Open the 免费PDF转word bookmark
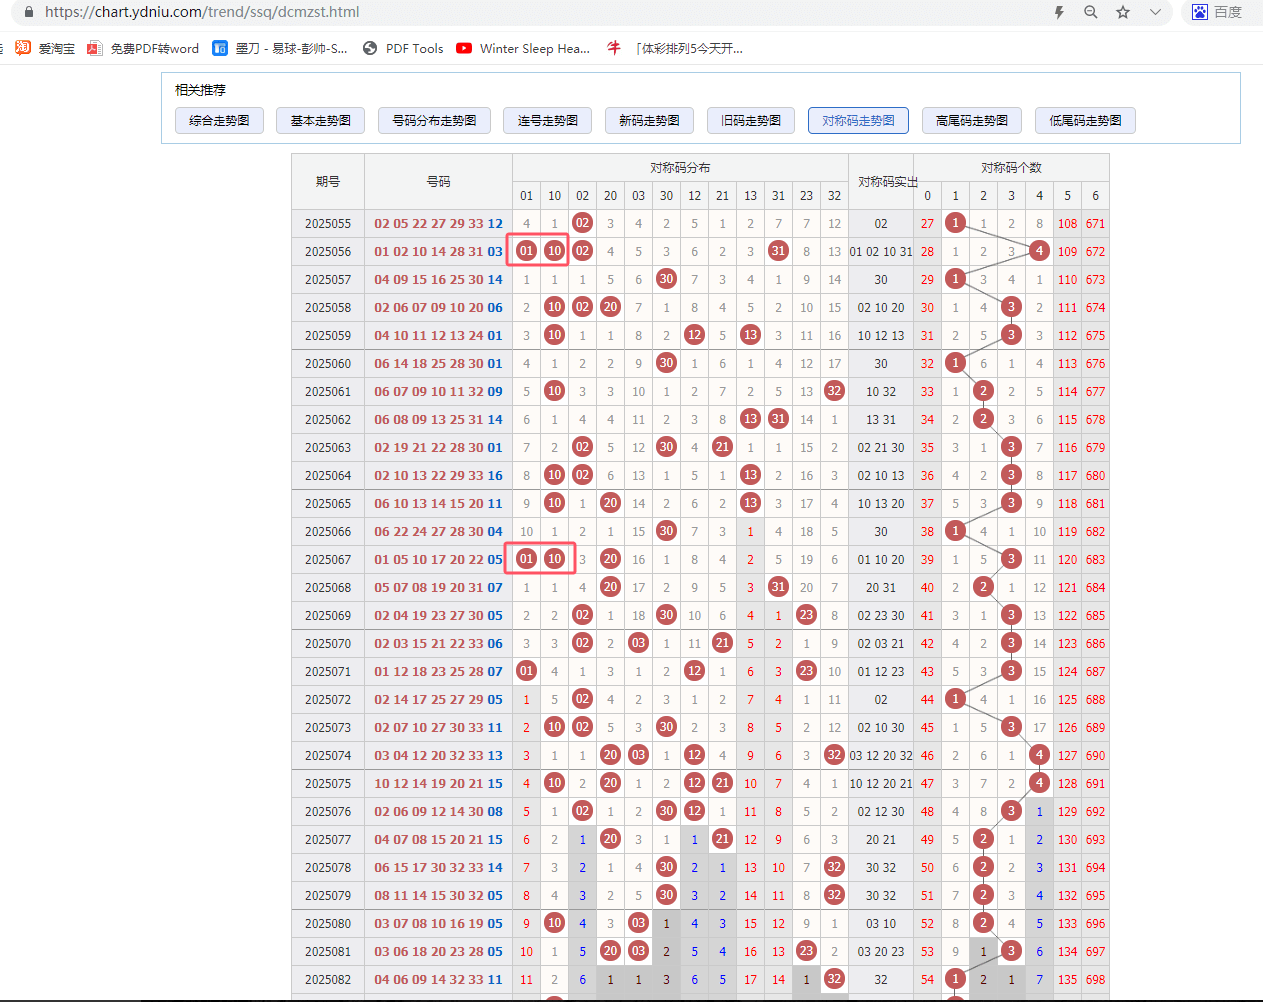1263x1002 pixels. [143, 48]
